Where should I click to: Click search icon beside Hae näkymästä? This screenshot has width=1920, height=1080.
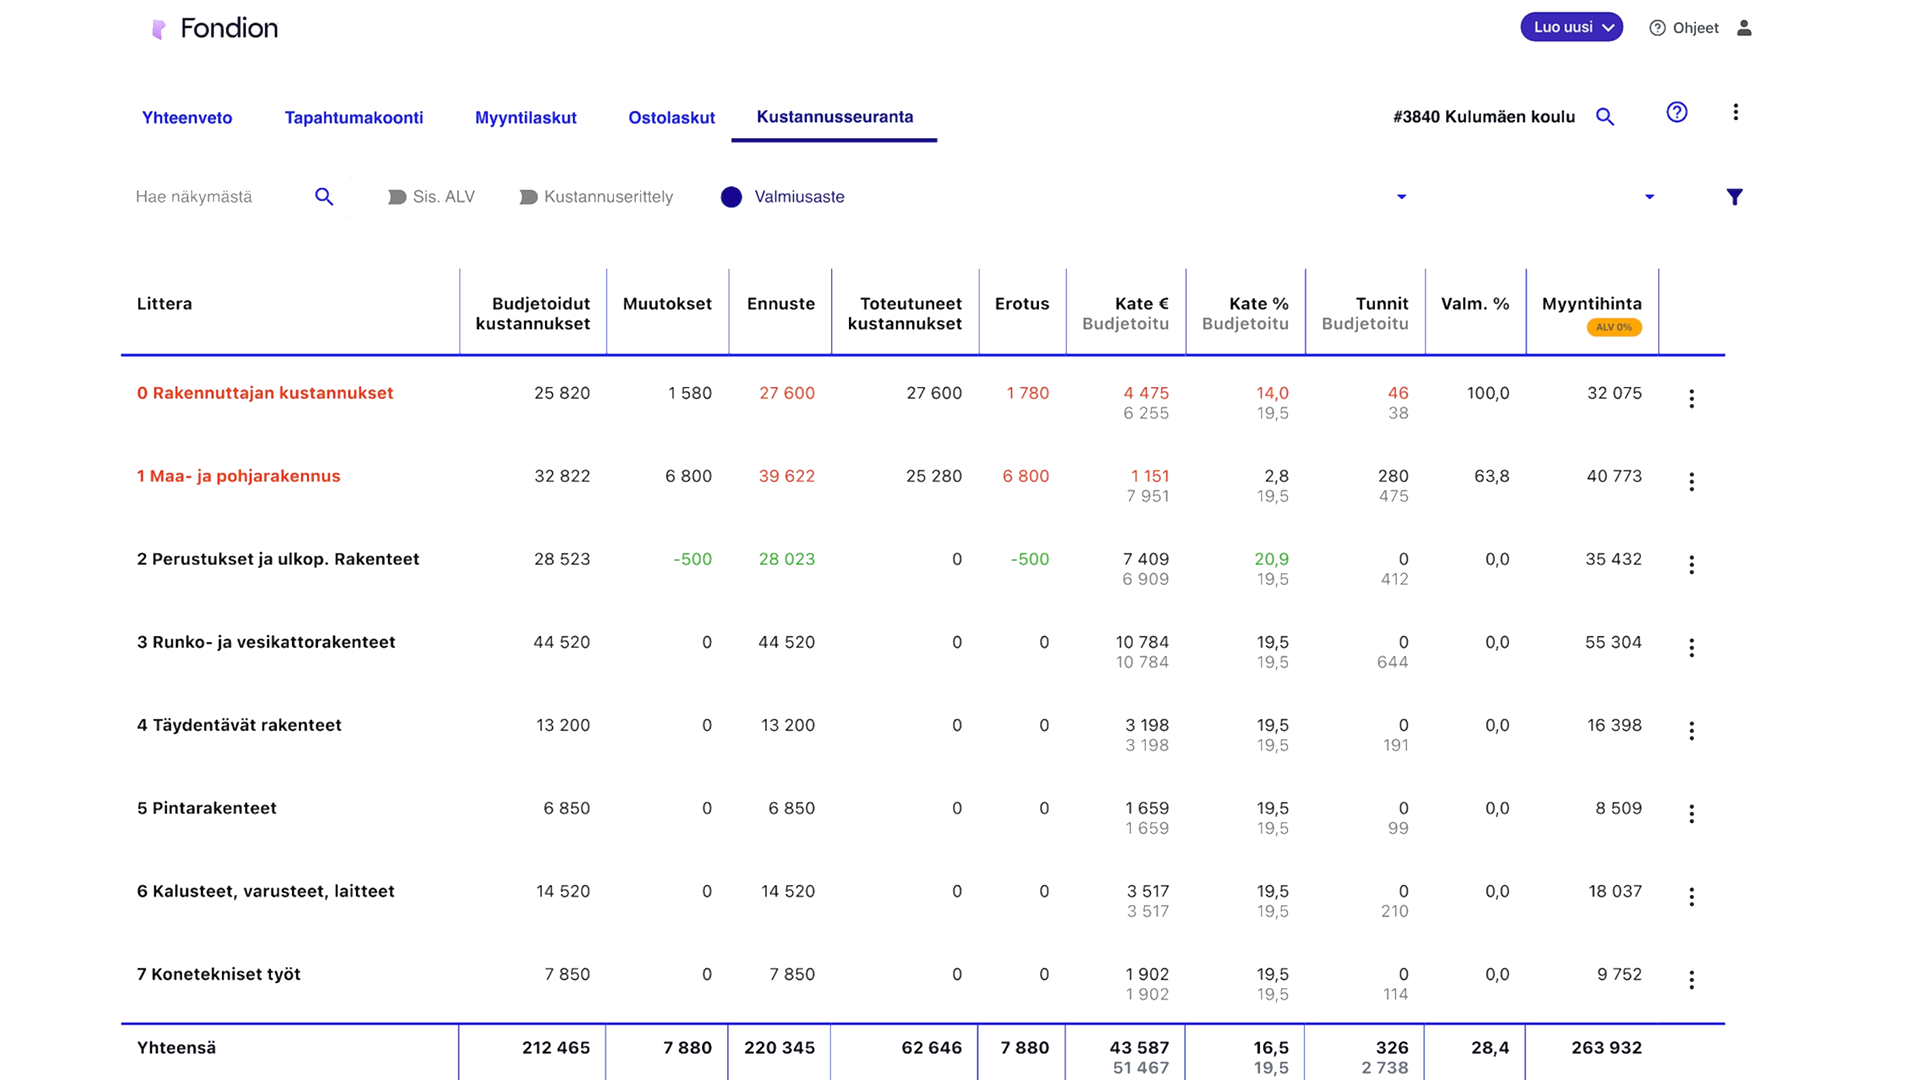[x=324, y=197]
